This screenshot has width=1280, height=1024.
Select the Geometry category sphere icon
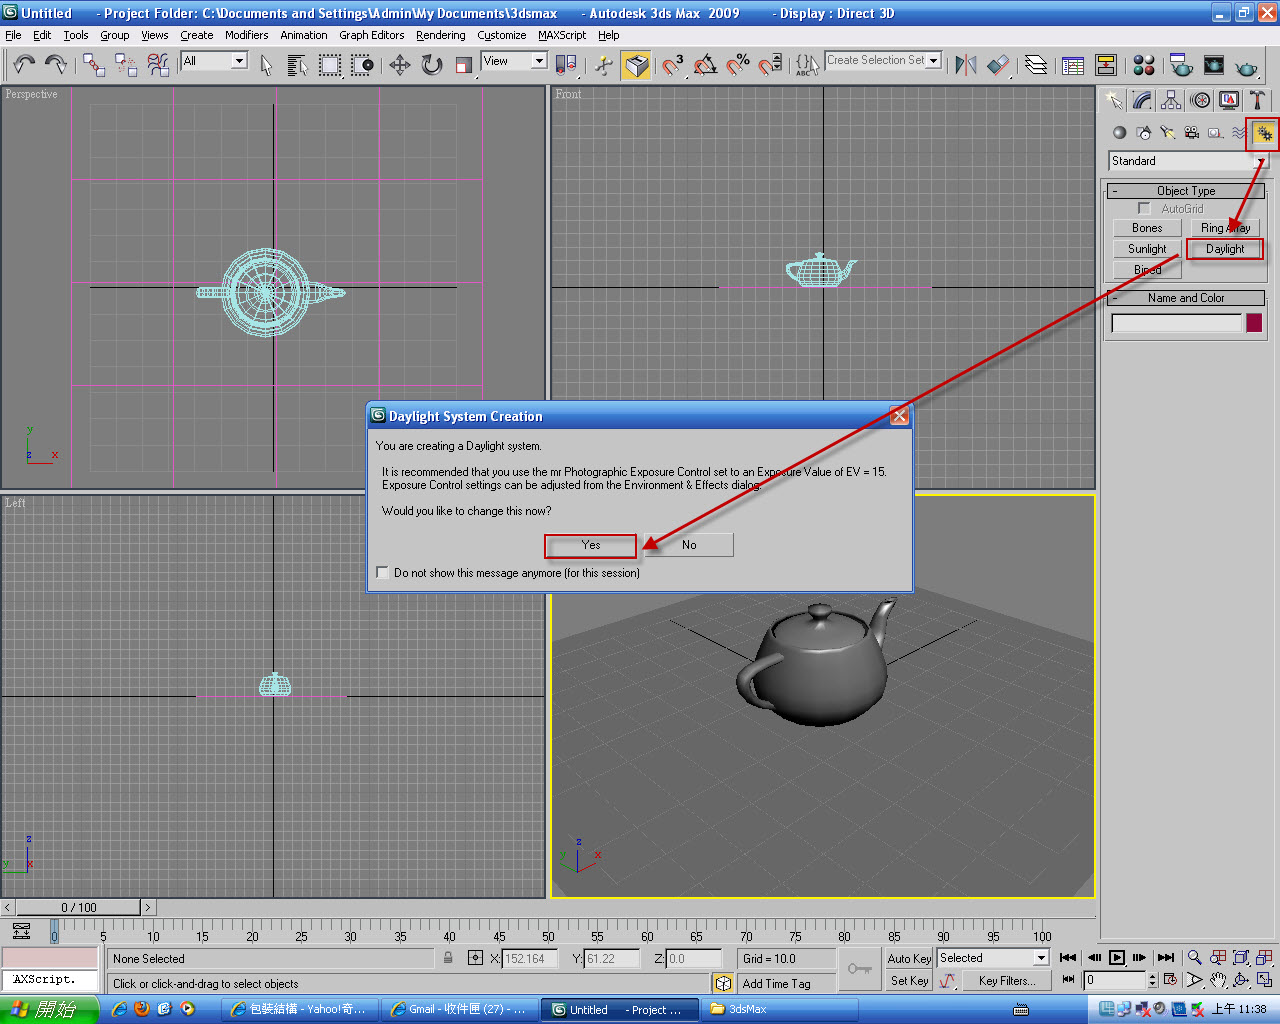point(1120,132)
